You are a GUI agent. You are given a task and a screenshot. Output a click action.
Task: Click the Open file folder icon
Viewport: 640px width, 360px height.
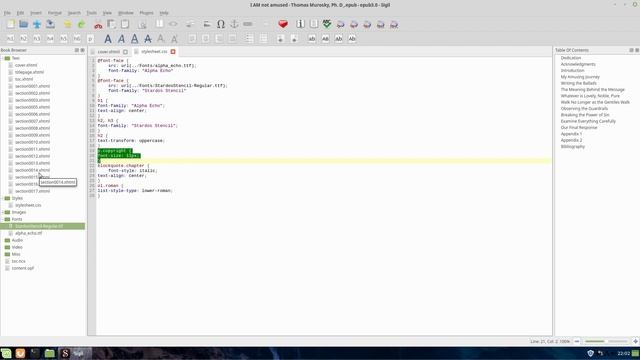[24, 24]
